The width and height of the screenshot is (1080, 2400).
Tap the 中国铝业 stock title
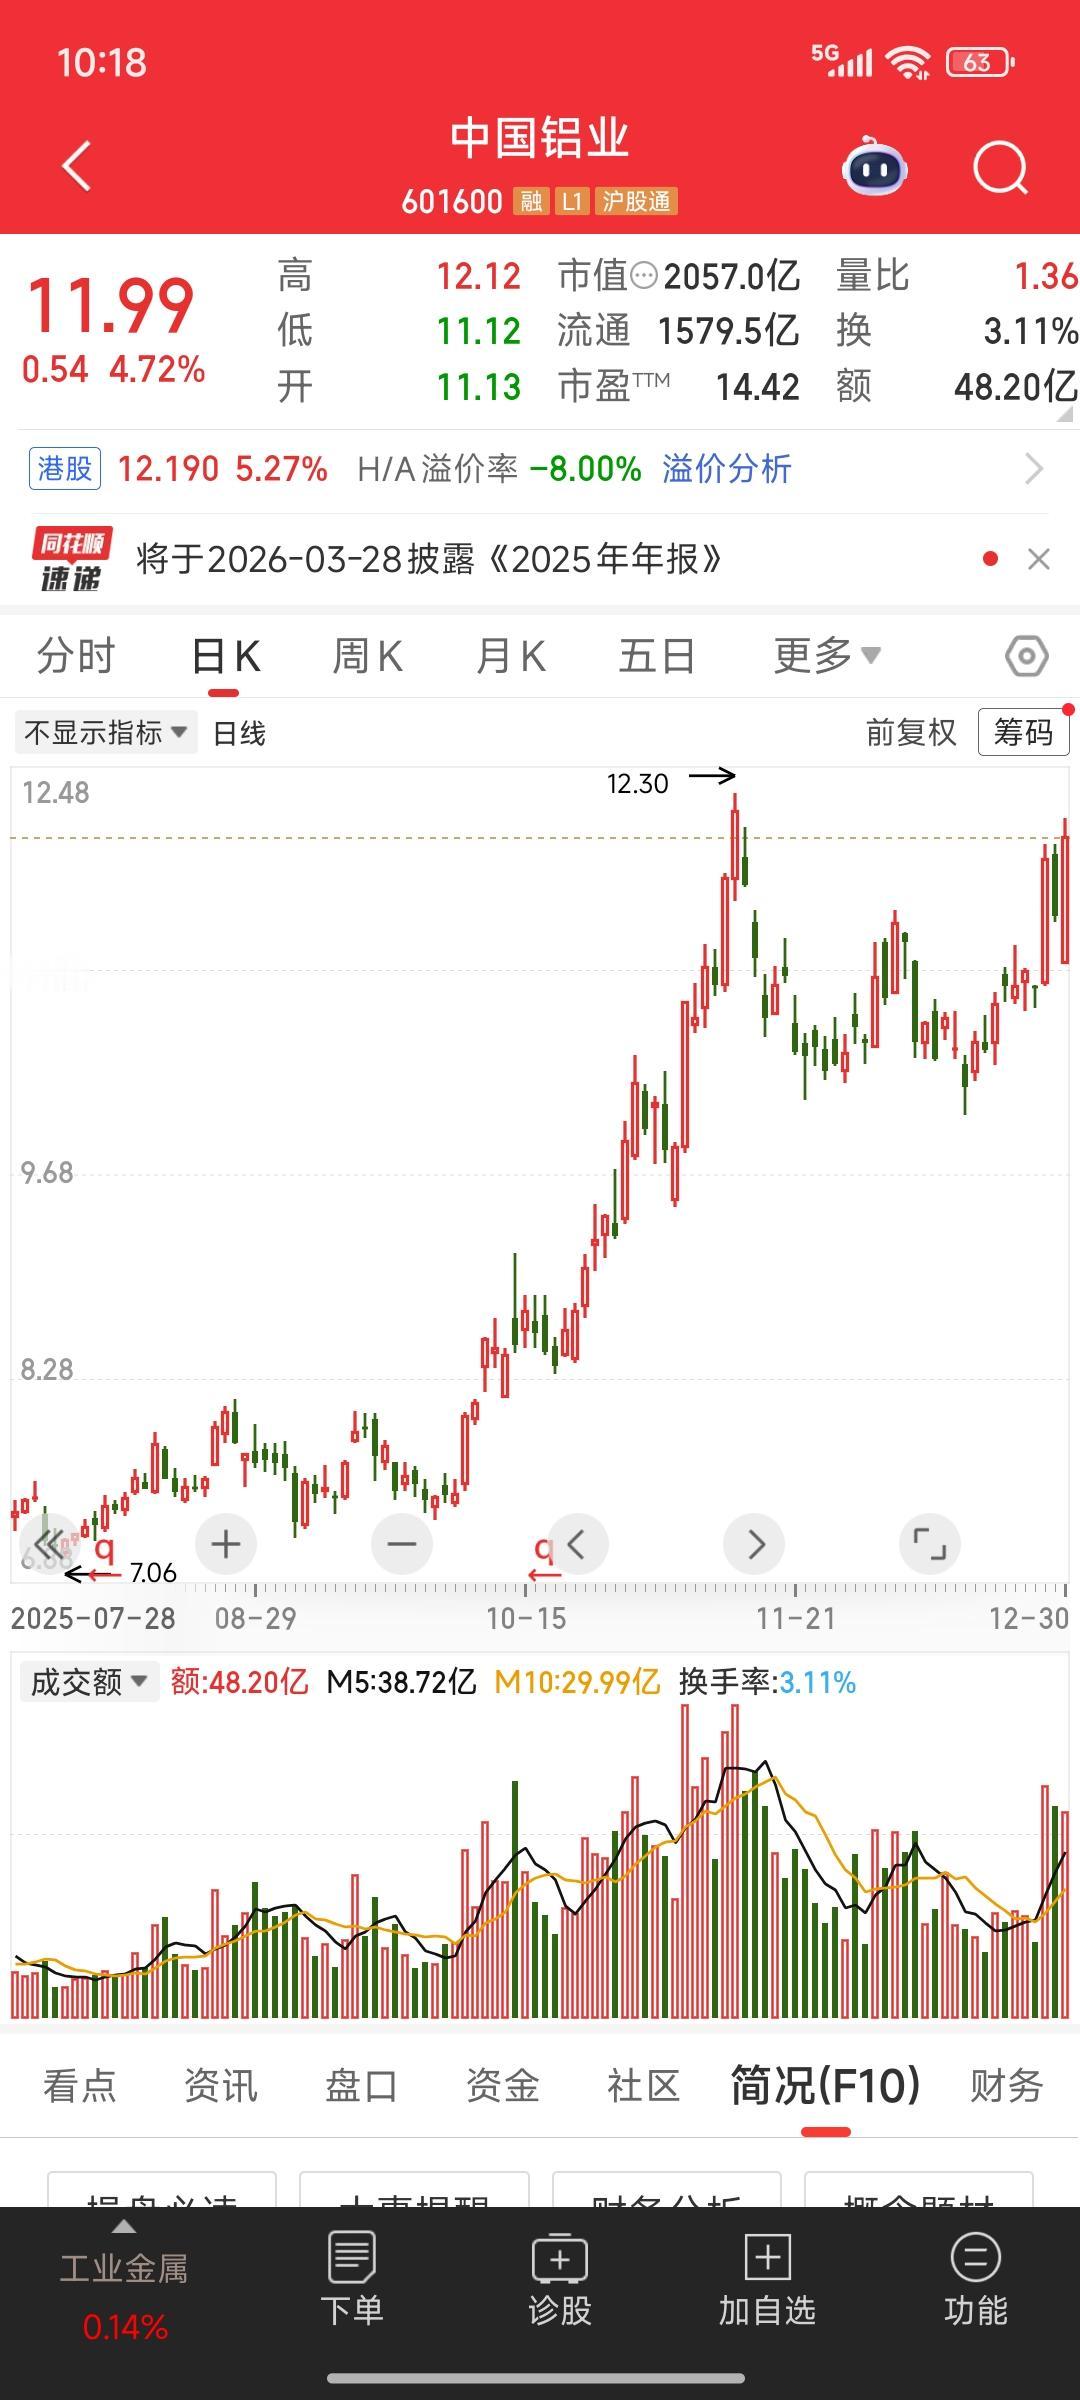(539, 139)
